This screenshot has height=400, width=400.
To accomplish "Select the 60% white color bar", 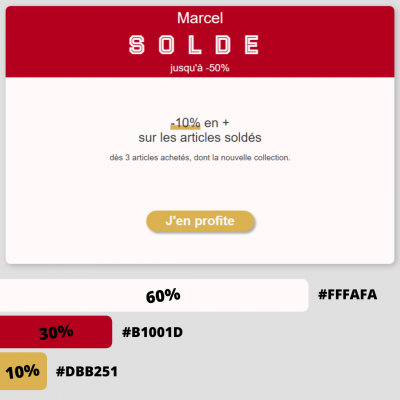I will (154, 295).
